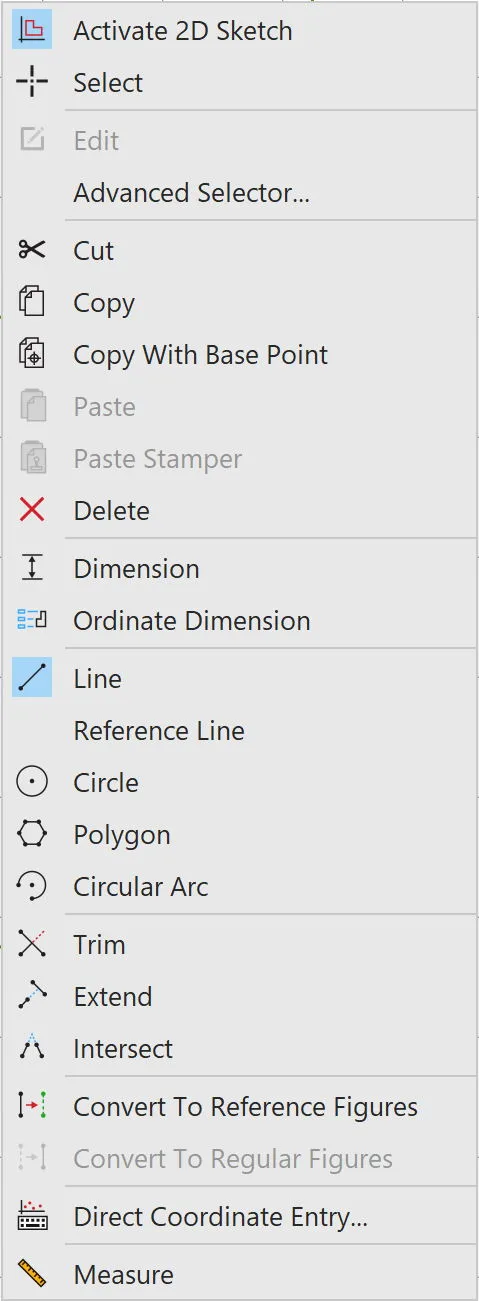Click the ruler Measure icon

tap(32, 1274)
